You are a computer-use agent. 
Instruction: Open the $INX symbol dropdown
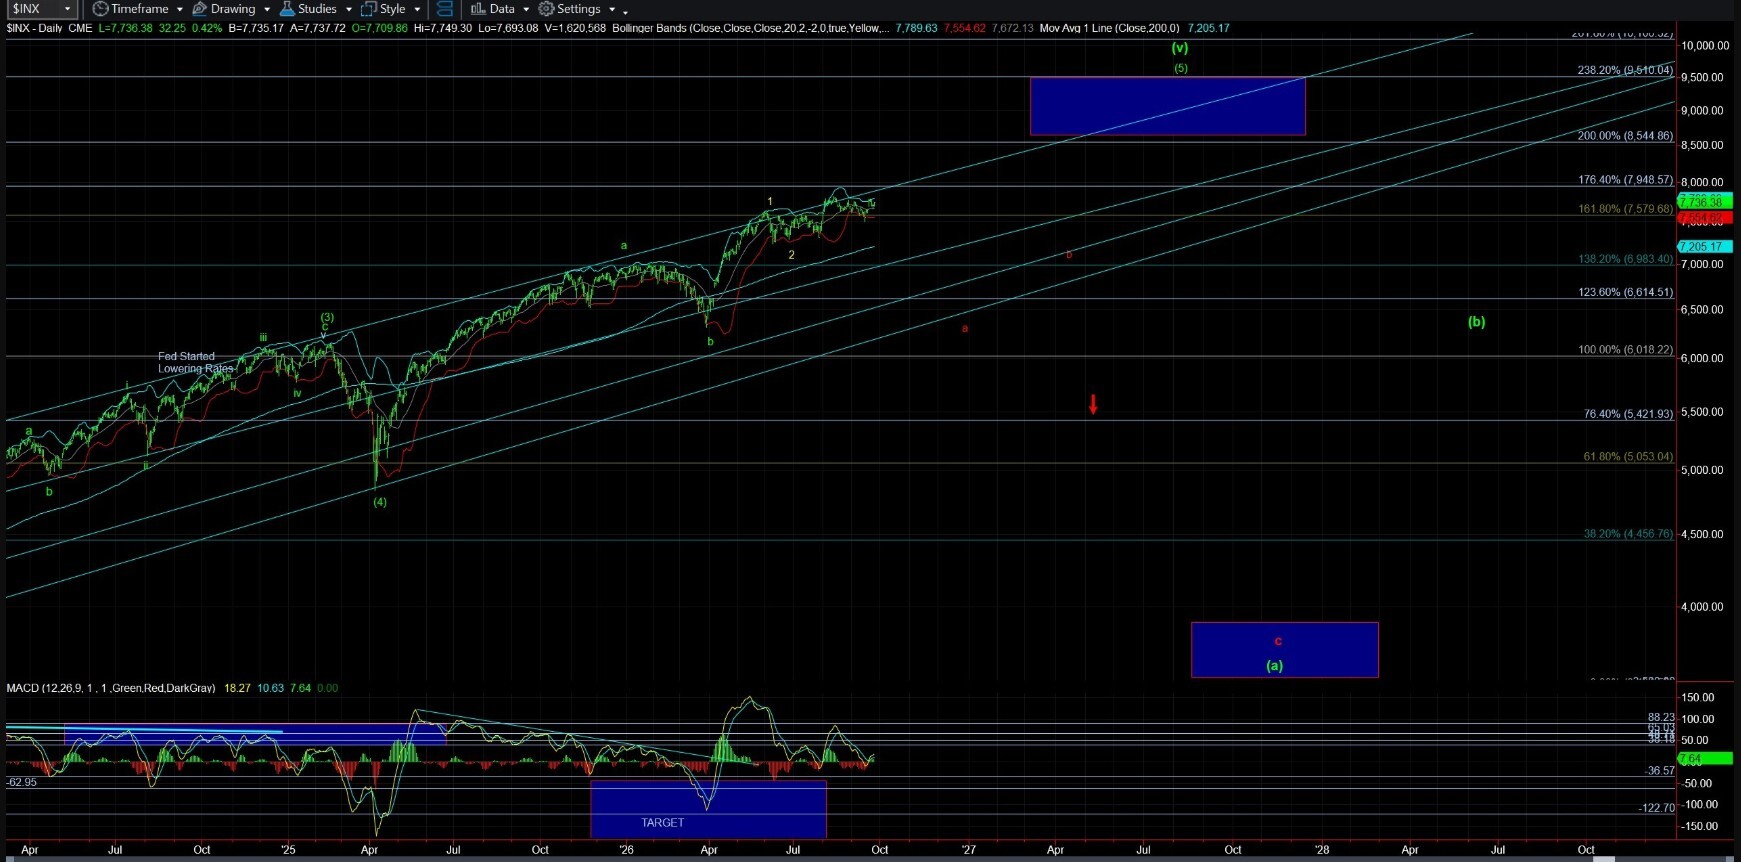click(x=40, y=9)
